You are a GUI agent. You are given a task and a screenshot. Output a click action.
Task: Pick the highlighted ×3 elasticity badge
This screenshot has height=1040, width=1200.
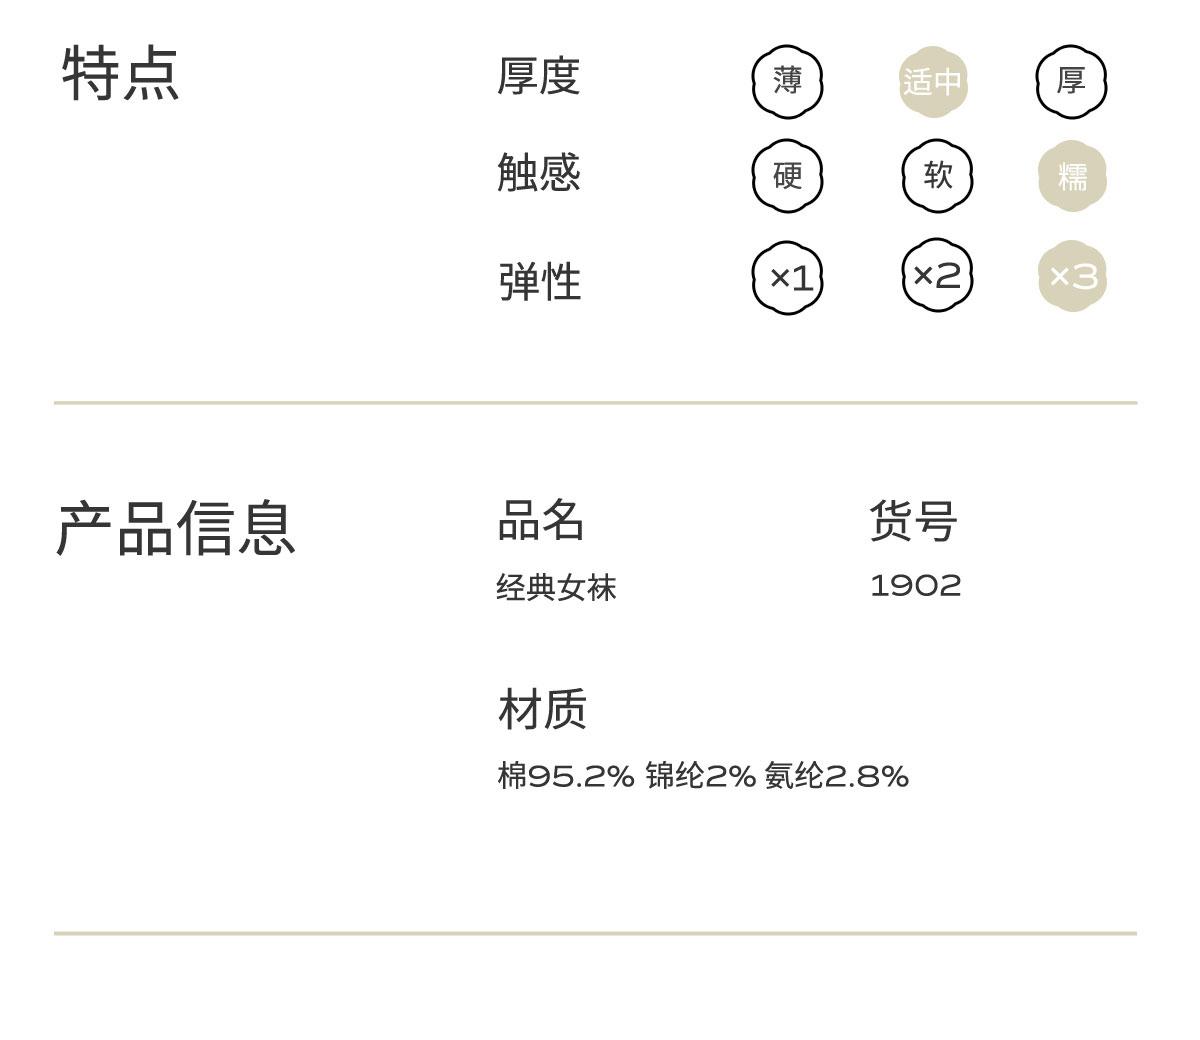1072,276
